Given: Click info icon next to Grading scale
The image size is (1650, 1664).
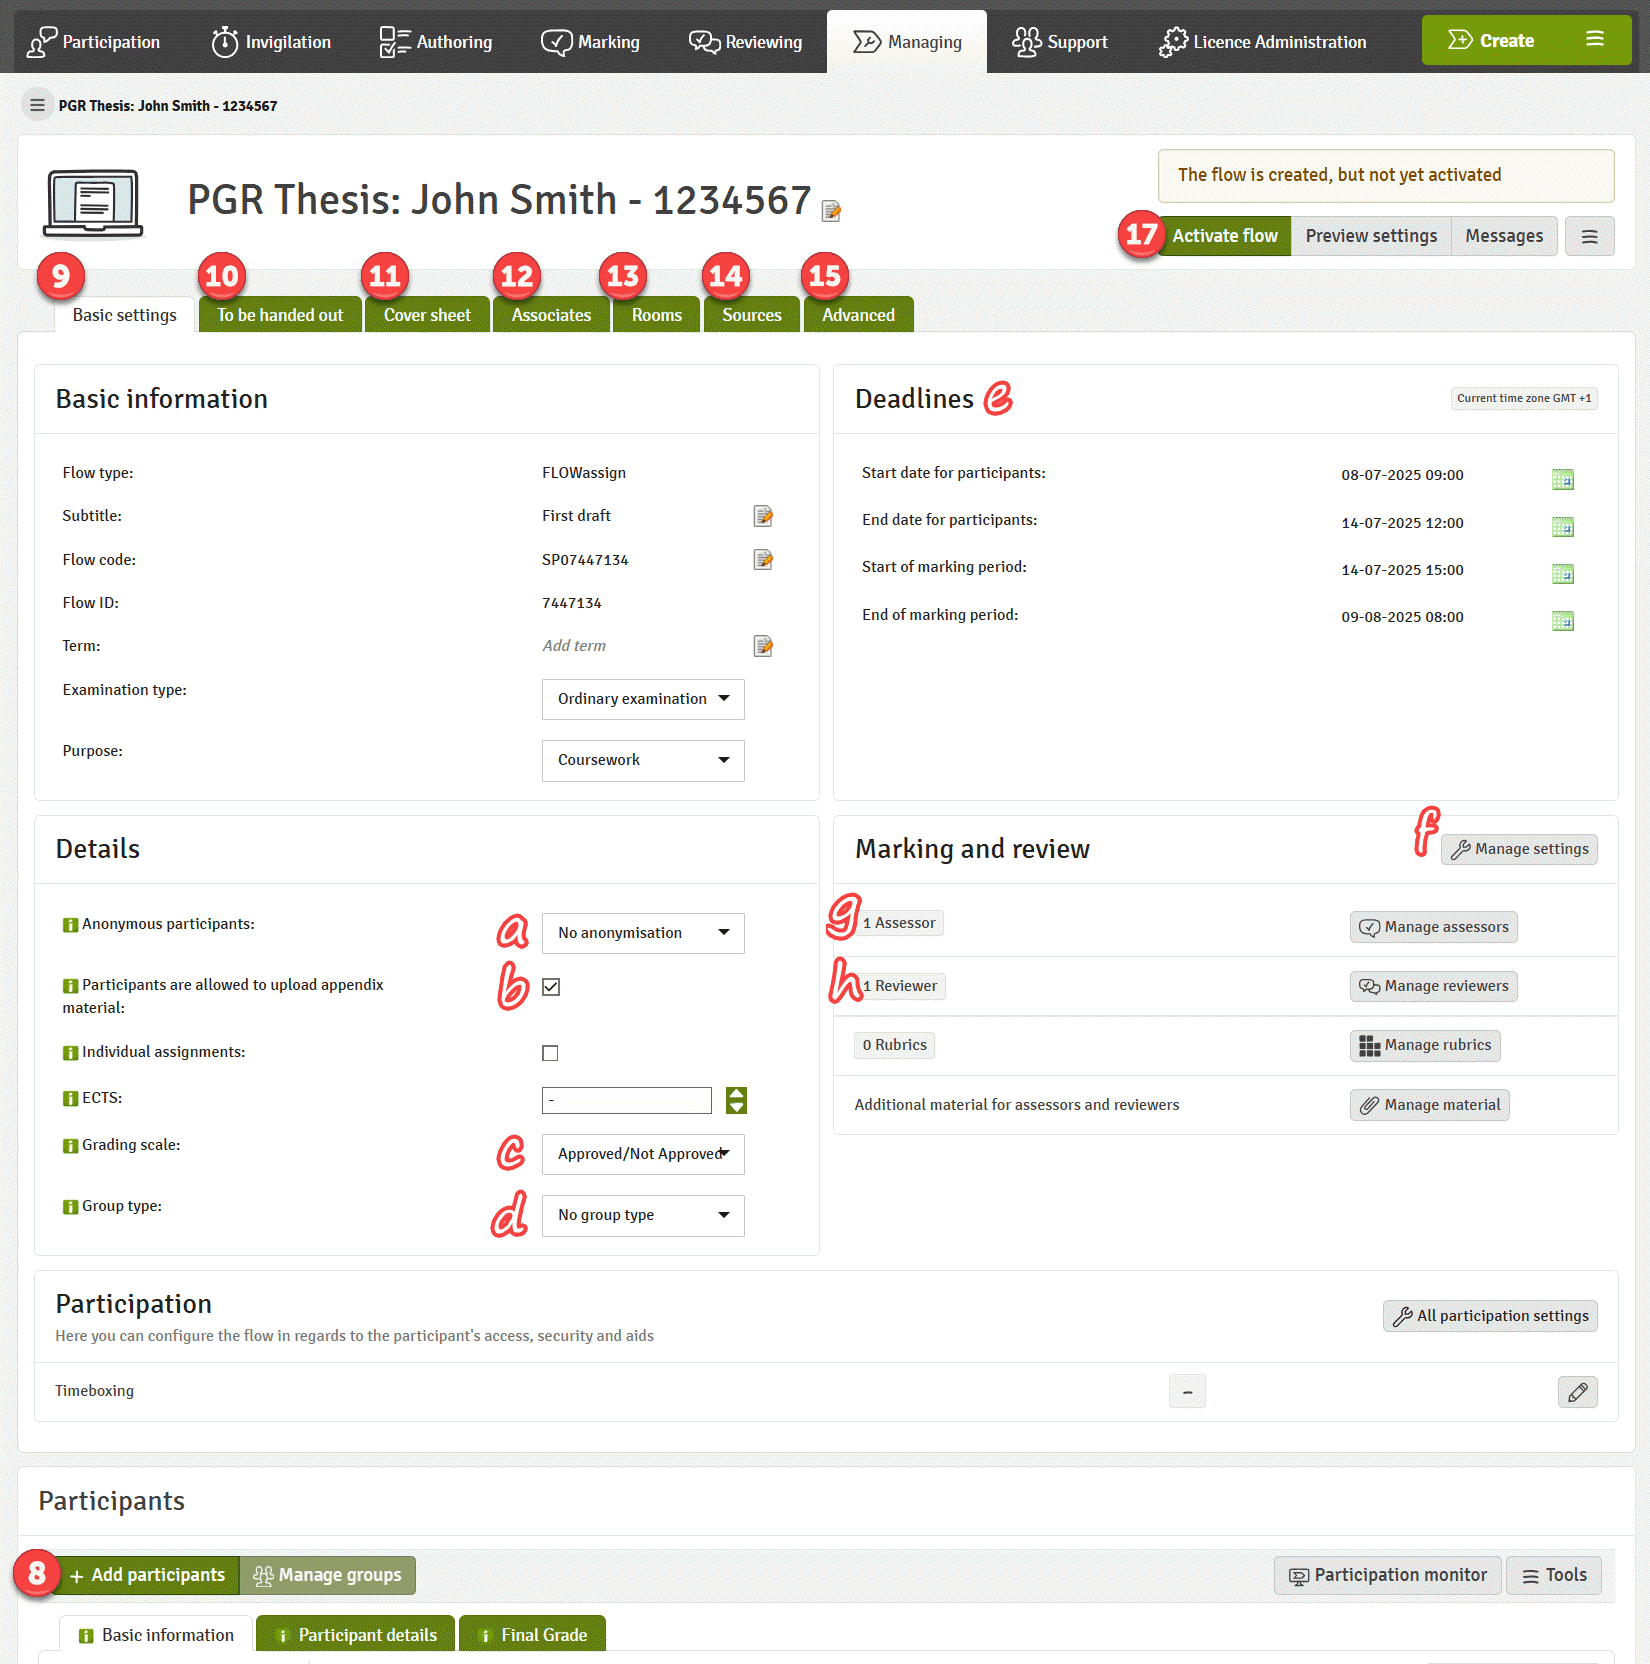Looking at the screenshot, I should pos(70,1146).
